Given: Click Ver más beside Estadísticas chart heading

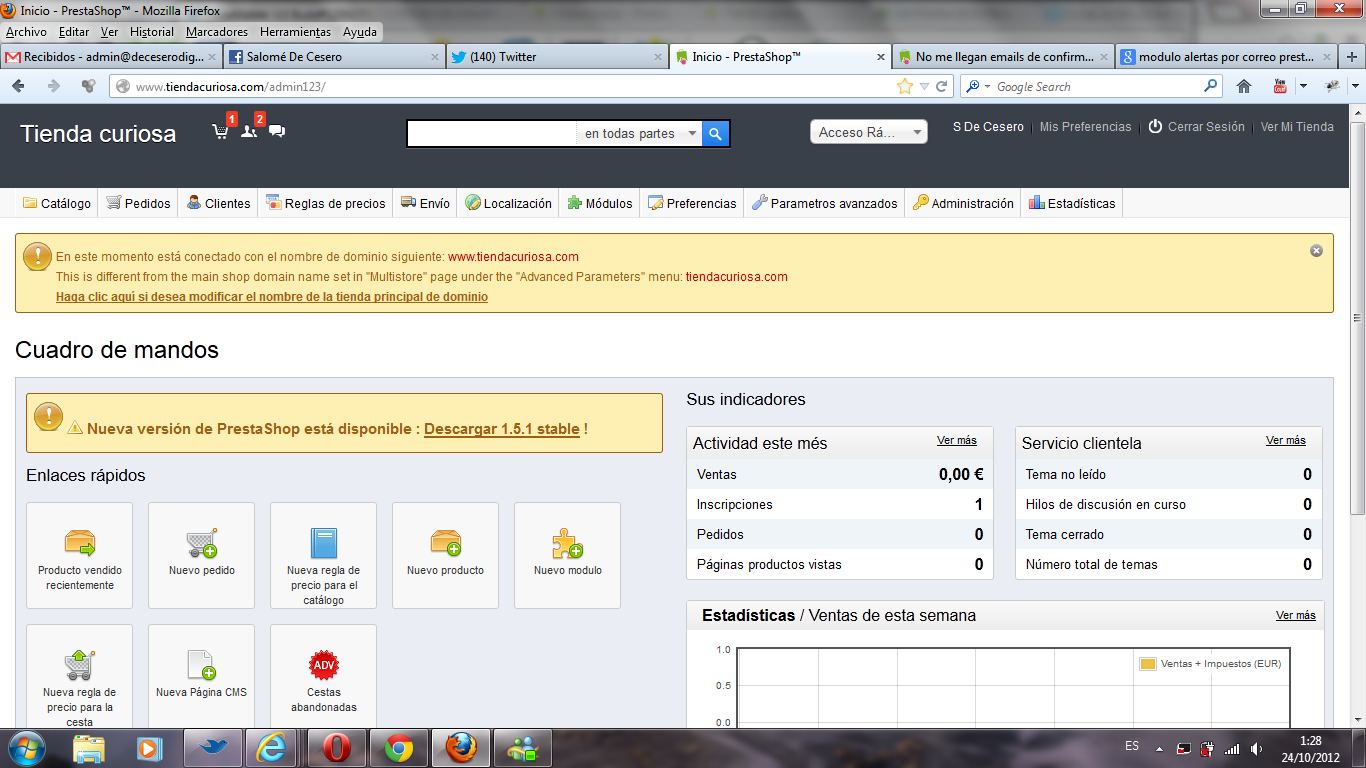Looking at the screenshot, I should tap(1296, 615).
